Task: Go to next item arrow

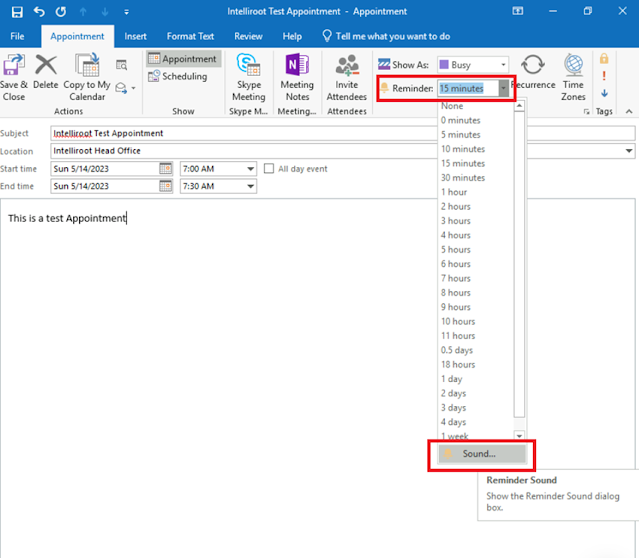Action: [x=105, y=12]
